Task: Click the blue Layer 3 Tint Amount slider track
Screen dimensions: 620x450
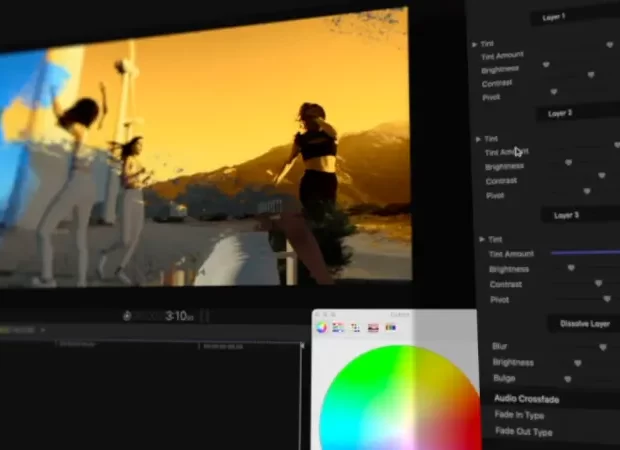Action: point(585,252)
